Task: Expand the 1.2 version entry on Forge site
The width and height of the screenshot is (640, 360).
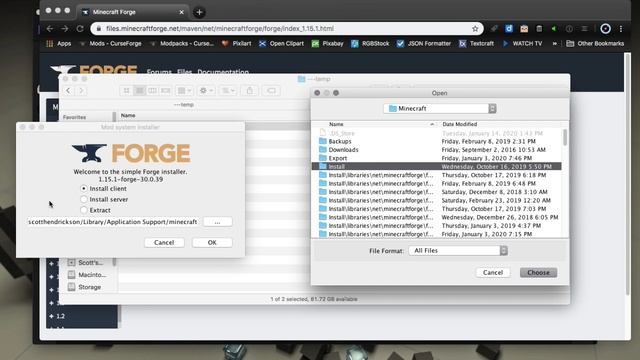Action: 58,316
